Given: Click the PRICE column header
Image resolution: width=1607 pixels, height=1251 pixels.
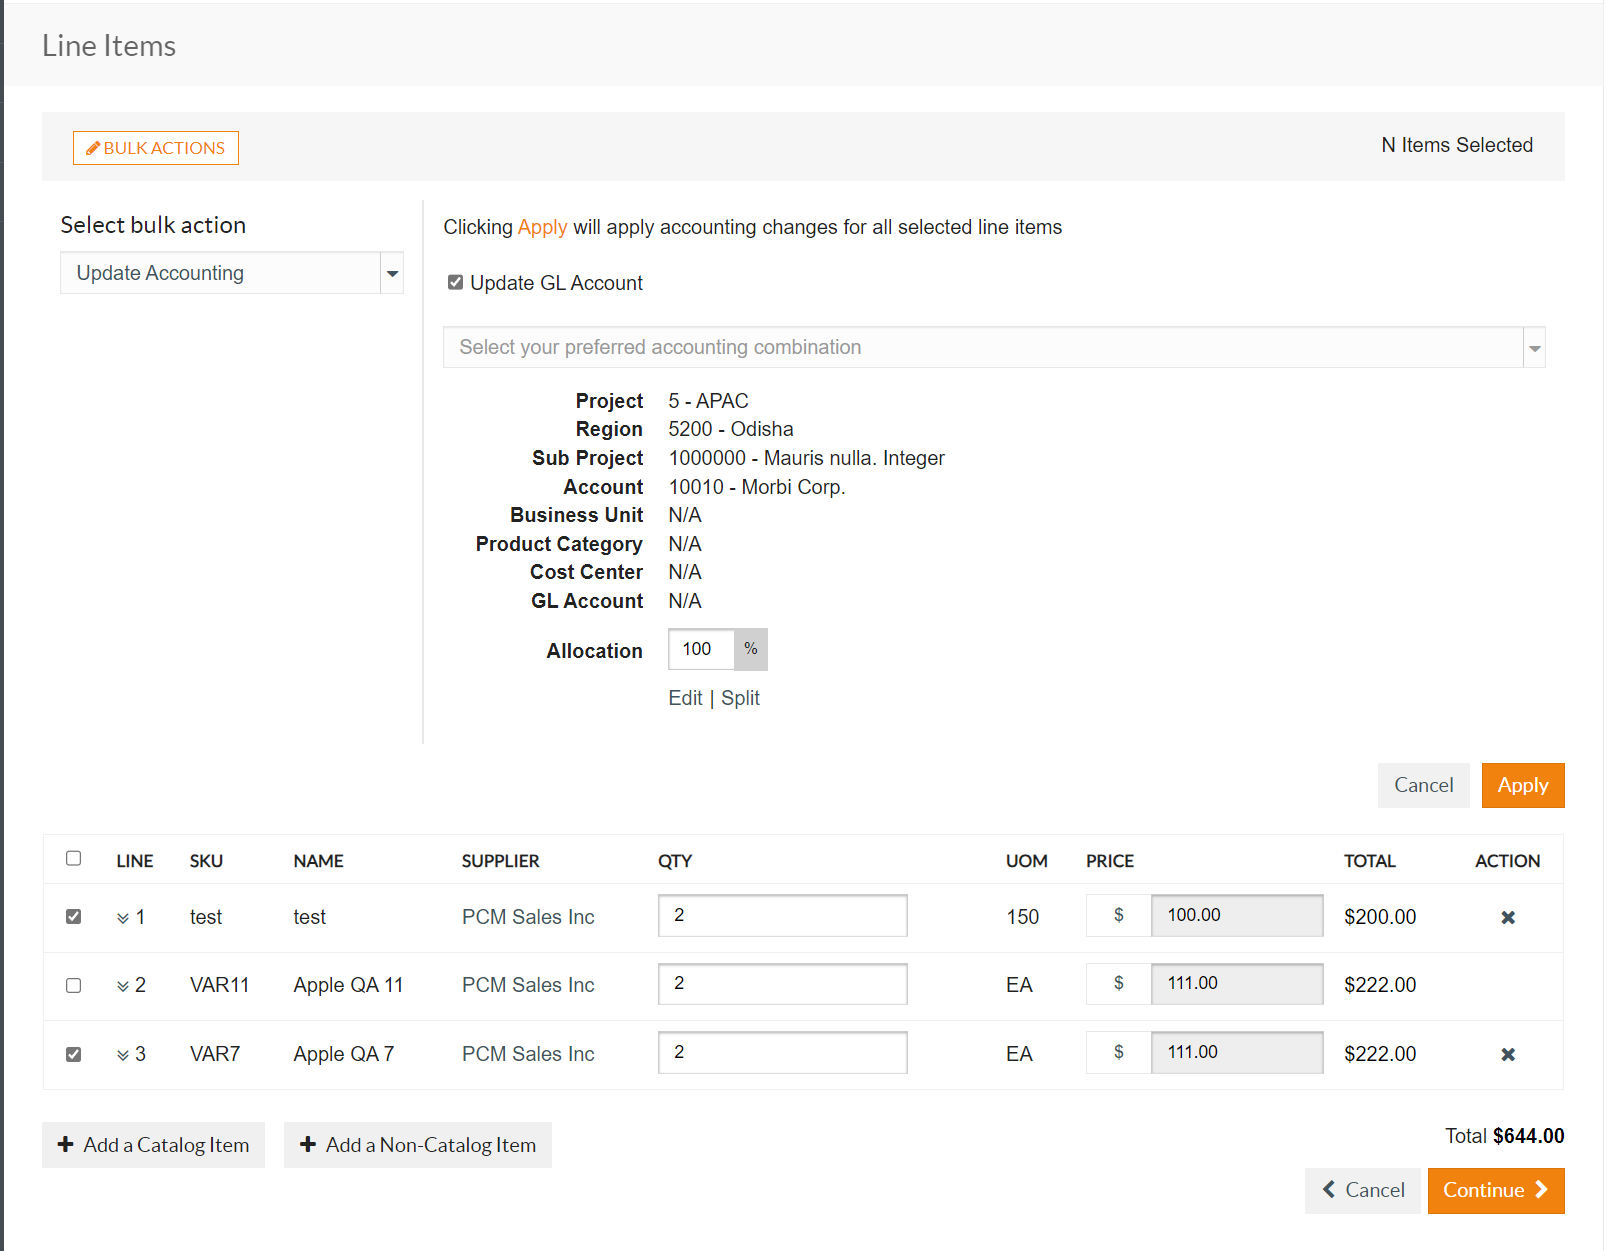Looking at the screenshot, I should tap(1110, 861).
